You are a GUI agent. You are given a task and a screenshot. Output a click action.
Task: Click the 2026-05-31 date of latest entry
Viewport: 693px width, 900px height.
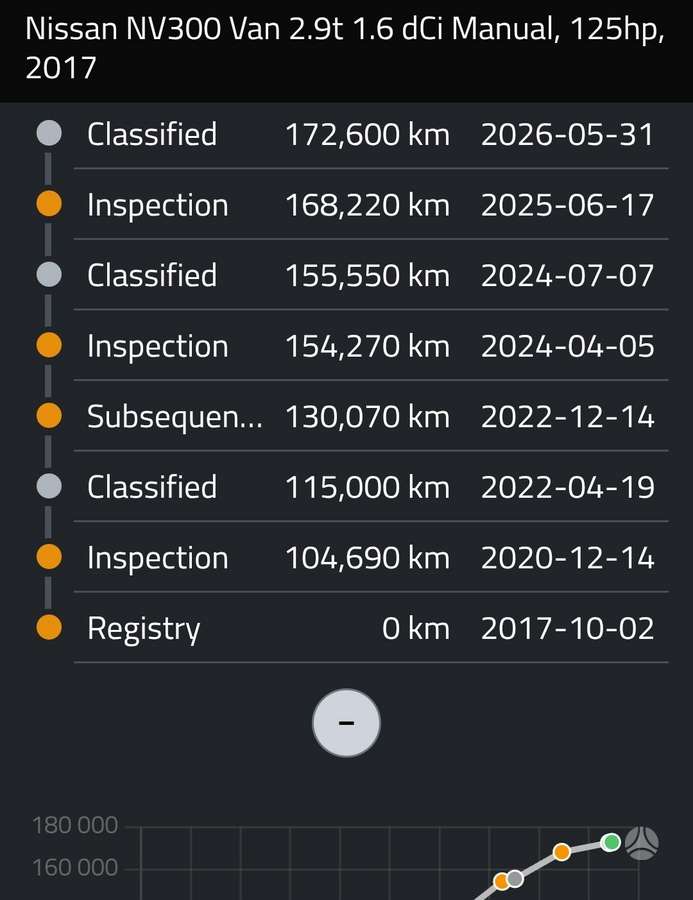(567, 135)
